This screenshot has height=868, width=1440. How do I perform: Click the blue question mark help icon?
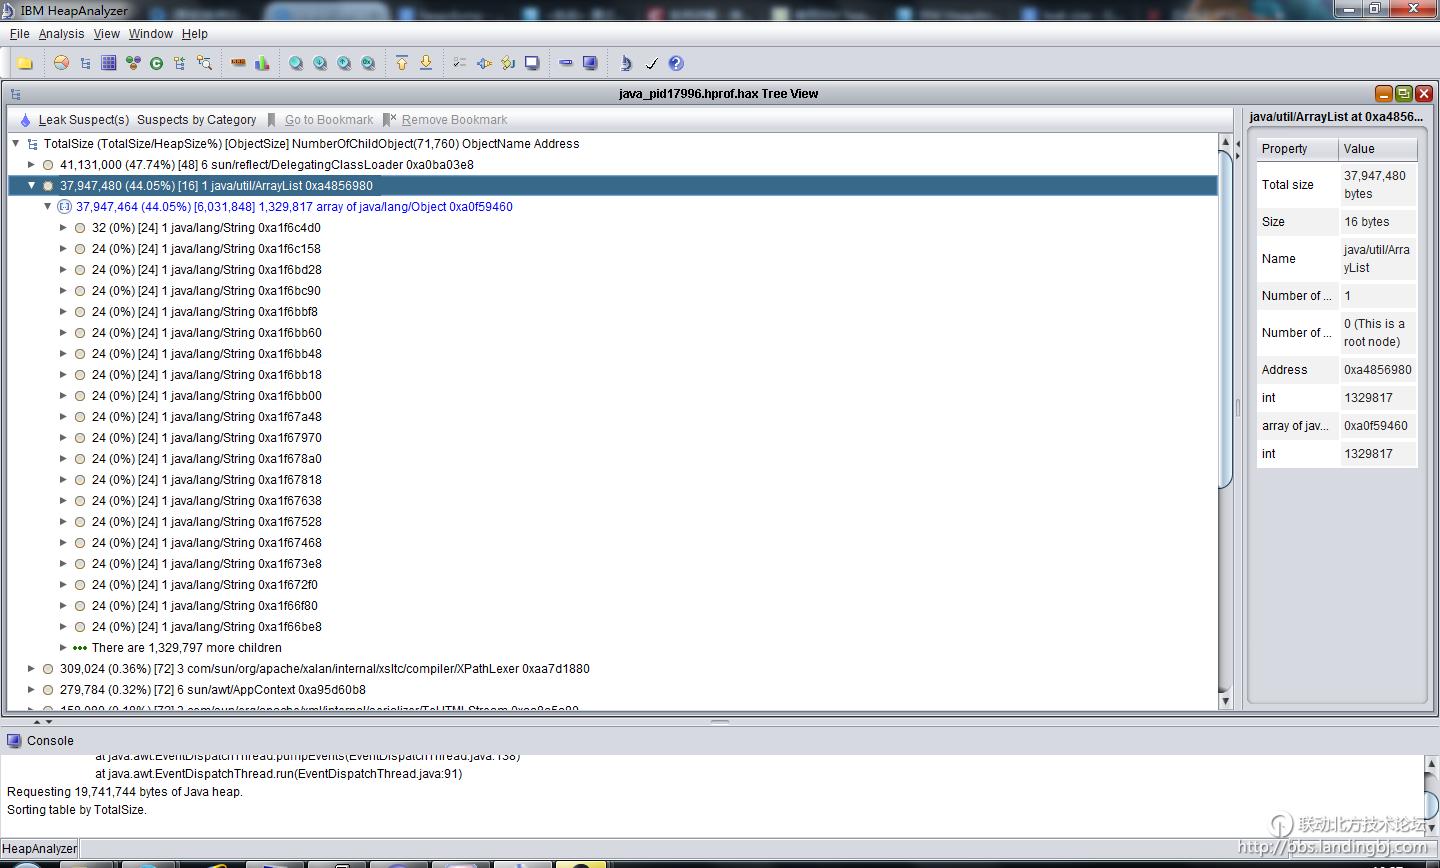click(x=676, y=63)
